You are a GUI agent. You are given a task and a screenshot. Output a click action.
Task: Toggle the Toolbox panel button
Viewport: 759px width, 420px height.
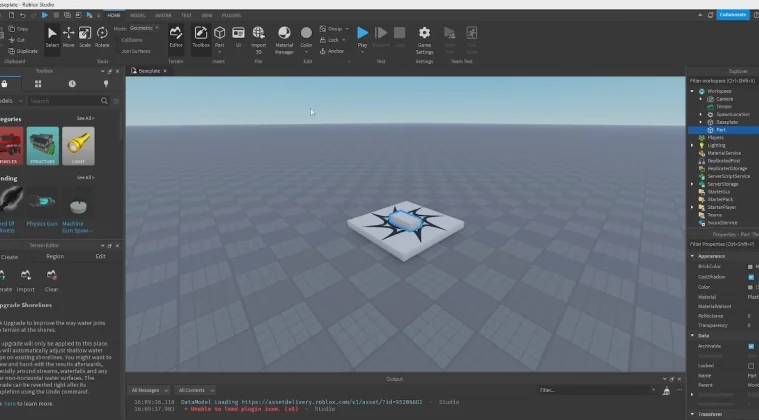[x=201, y=37]
